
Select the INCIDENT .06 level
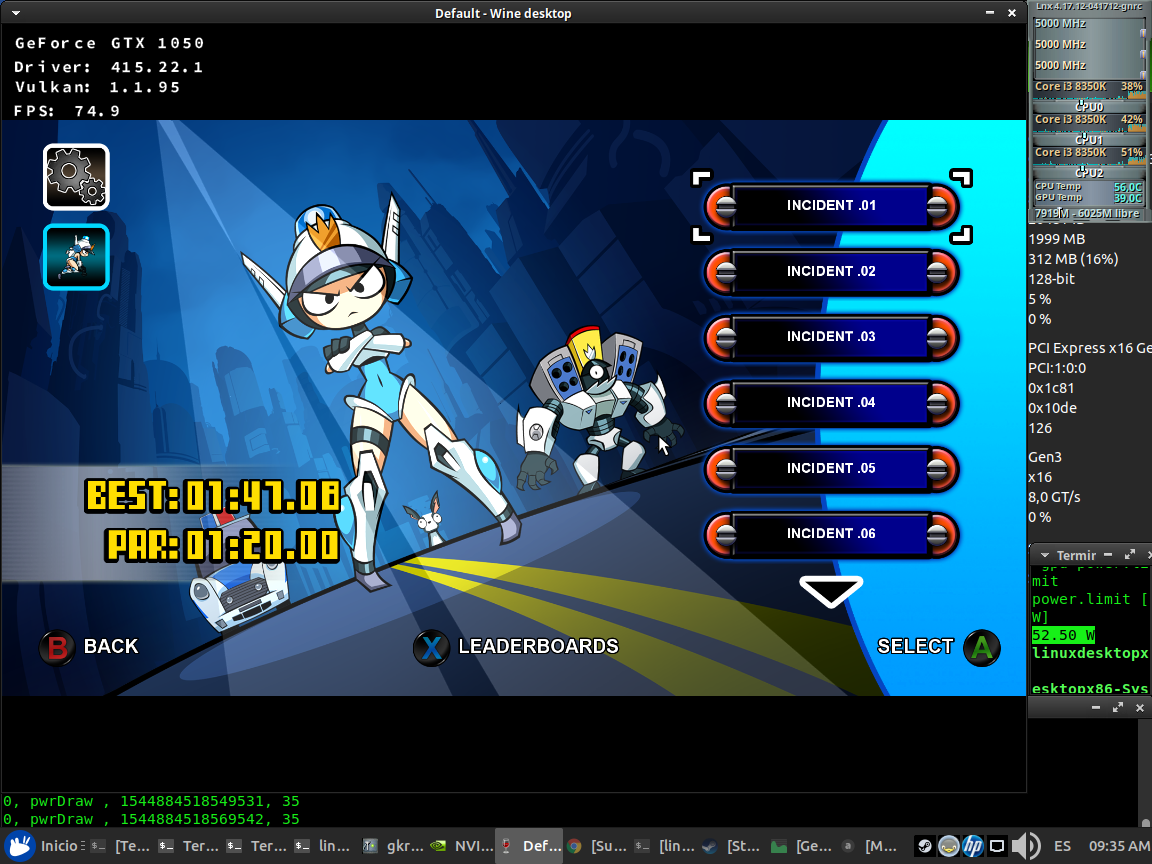832,534
